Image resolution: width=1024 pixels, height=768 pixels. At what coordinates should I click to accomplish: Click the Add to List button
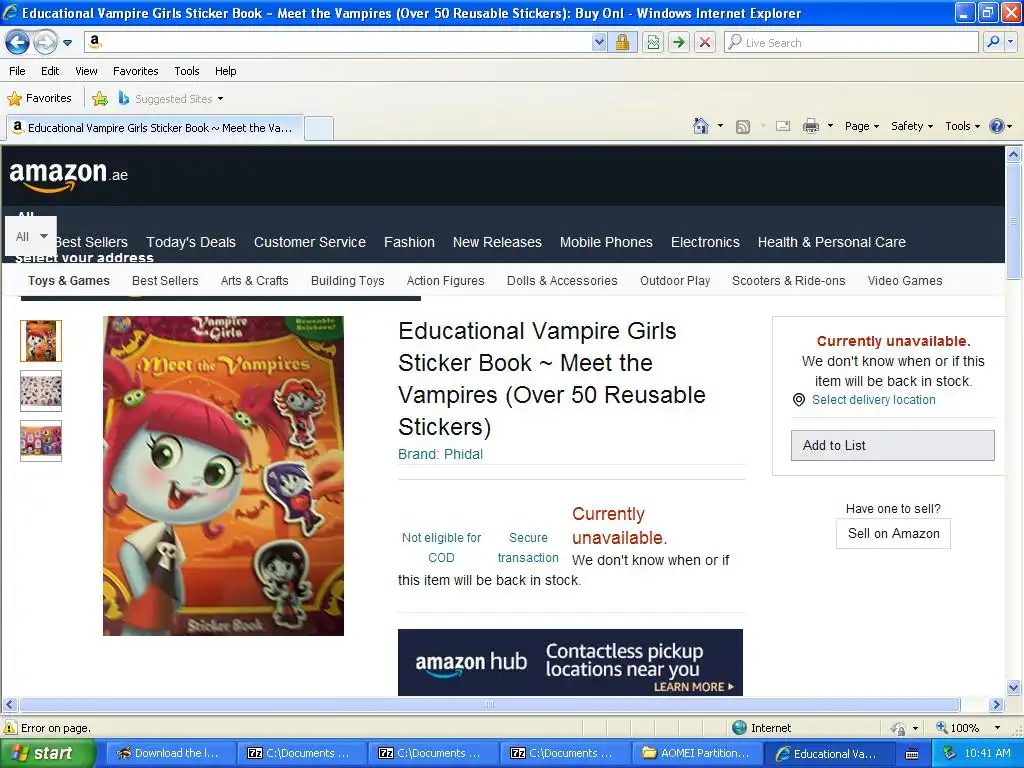pos(893,445)
